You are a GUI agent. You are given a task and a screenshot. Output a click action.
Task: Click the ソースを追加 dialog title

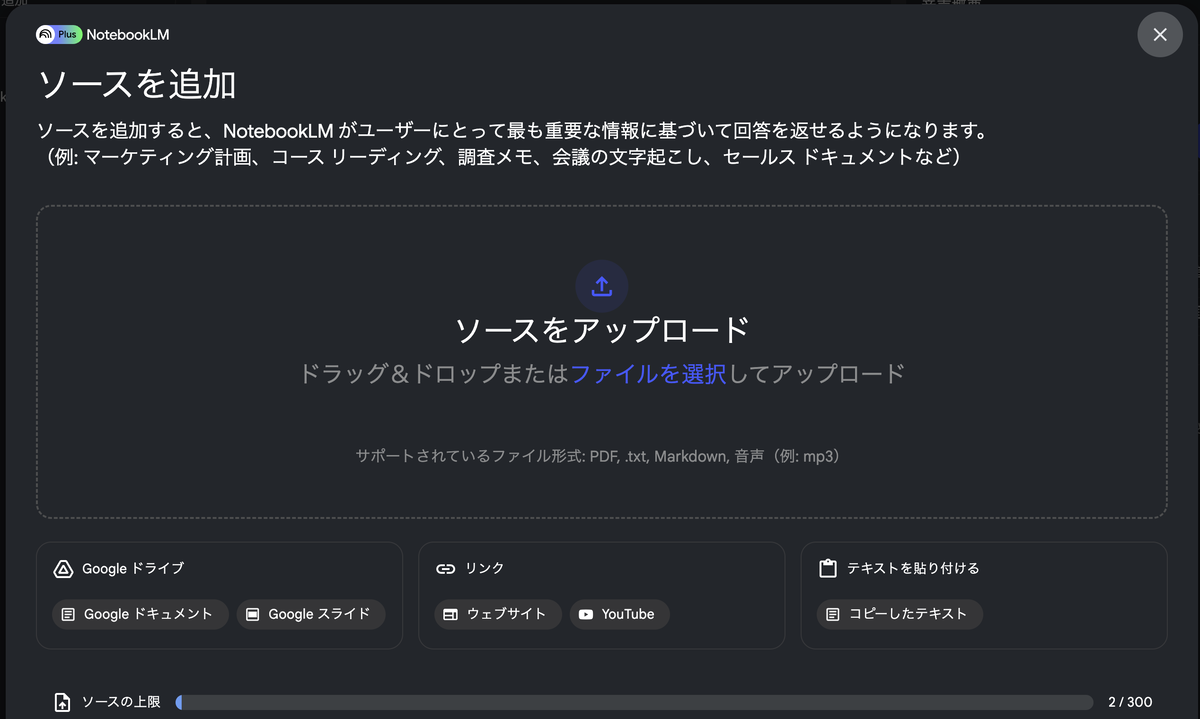pos(137,84)
